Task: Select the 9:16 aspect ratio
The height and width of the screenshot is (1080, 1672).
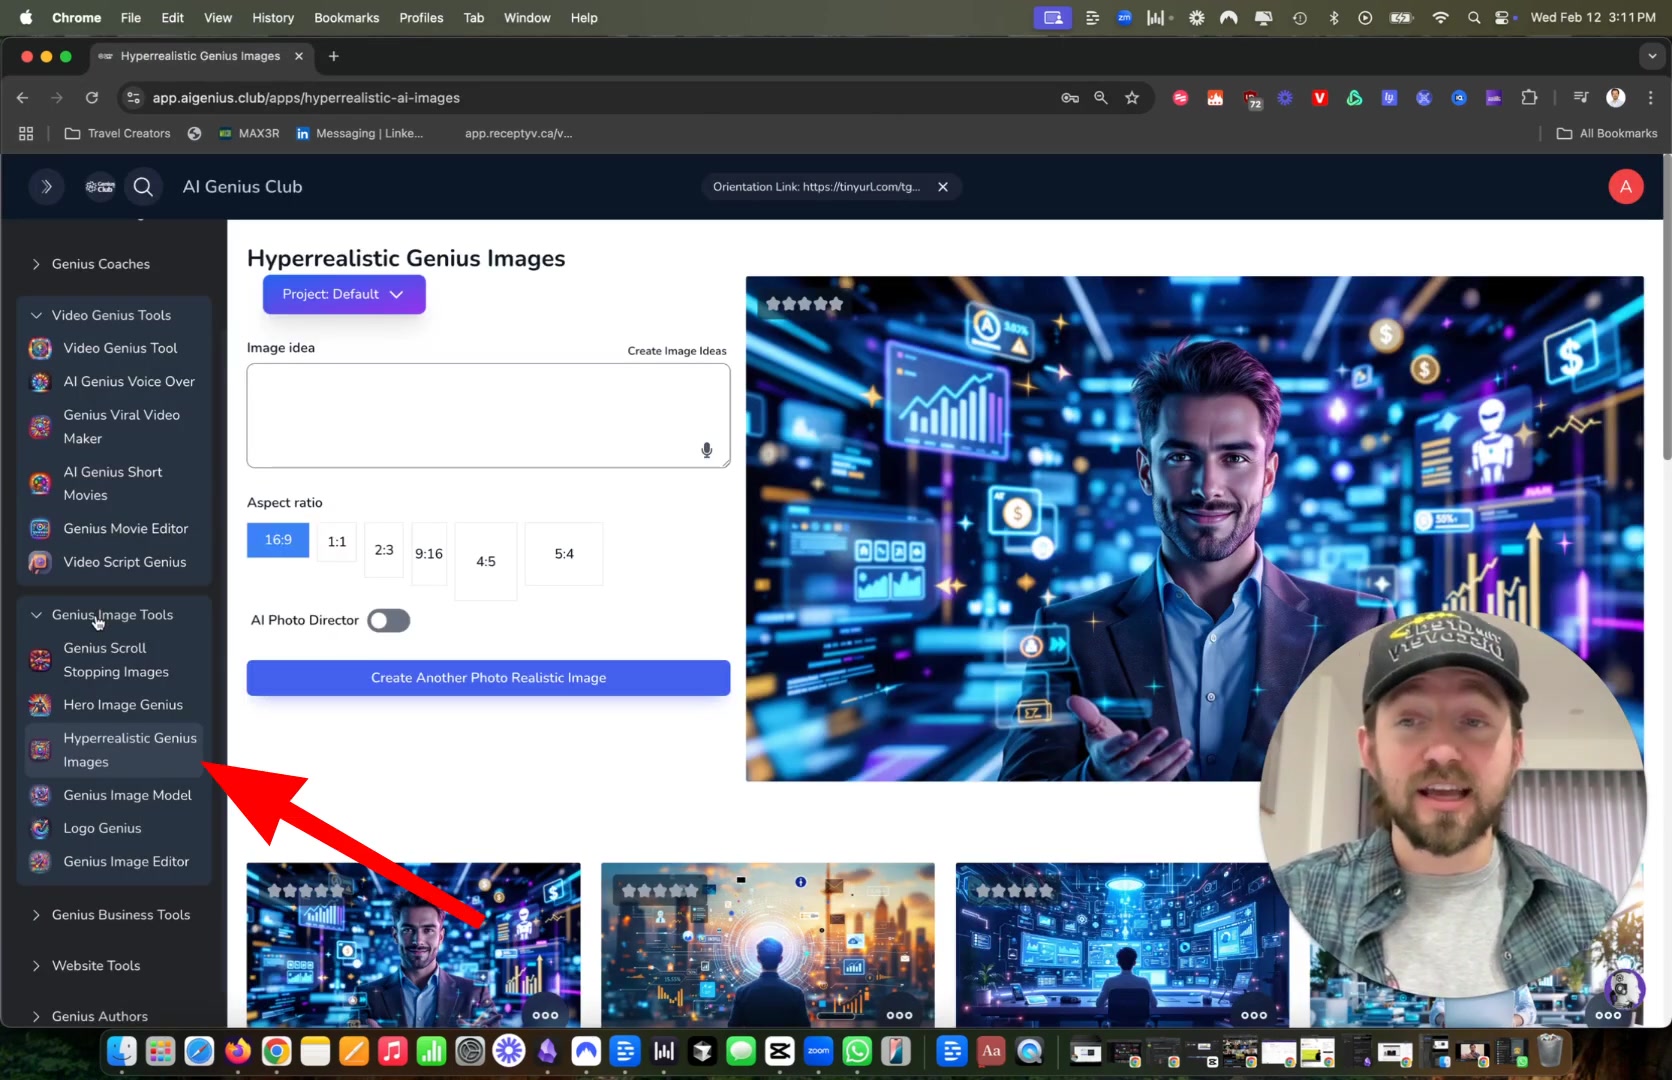Action: (429, 554)
